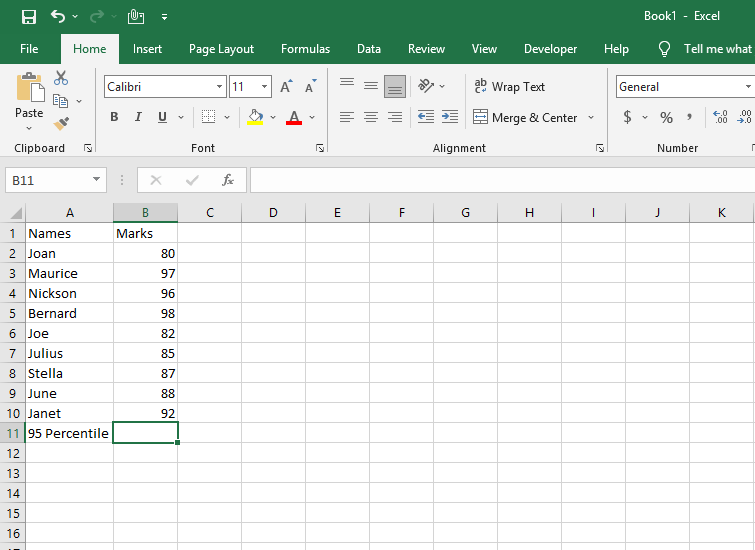Viewport: 755px width, 550px height.
Task: Open the Help tab
Action: tap(616, 49)
